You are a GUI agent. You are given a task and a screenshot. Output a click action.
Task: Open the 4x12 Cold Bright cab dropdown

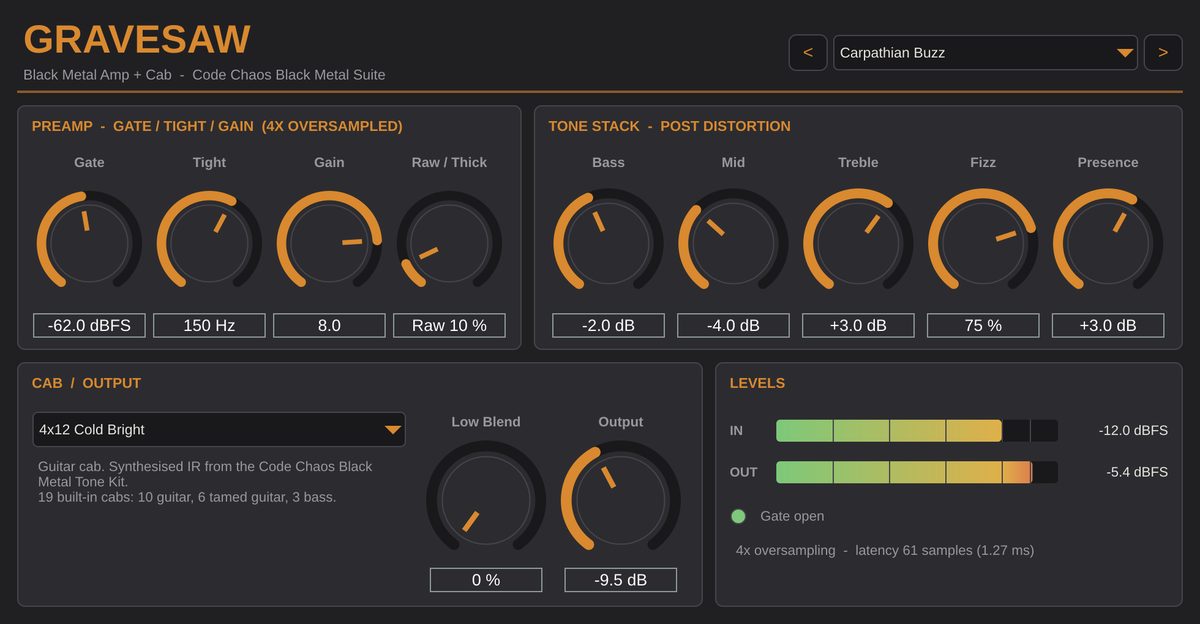tap(219, 429)
